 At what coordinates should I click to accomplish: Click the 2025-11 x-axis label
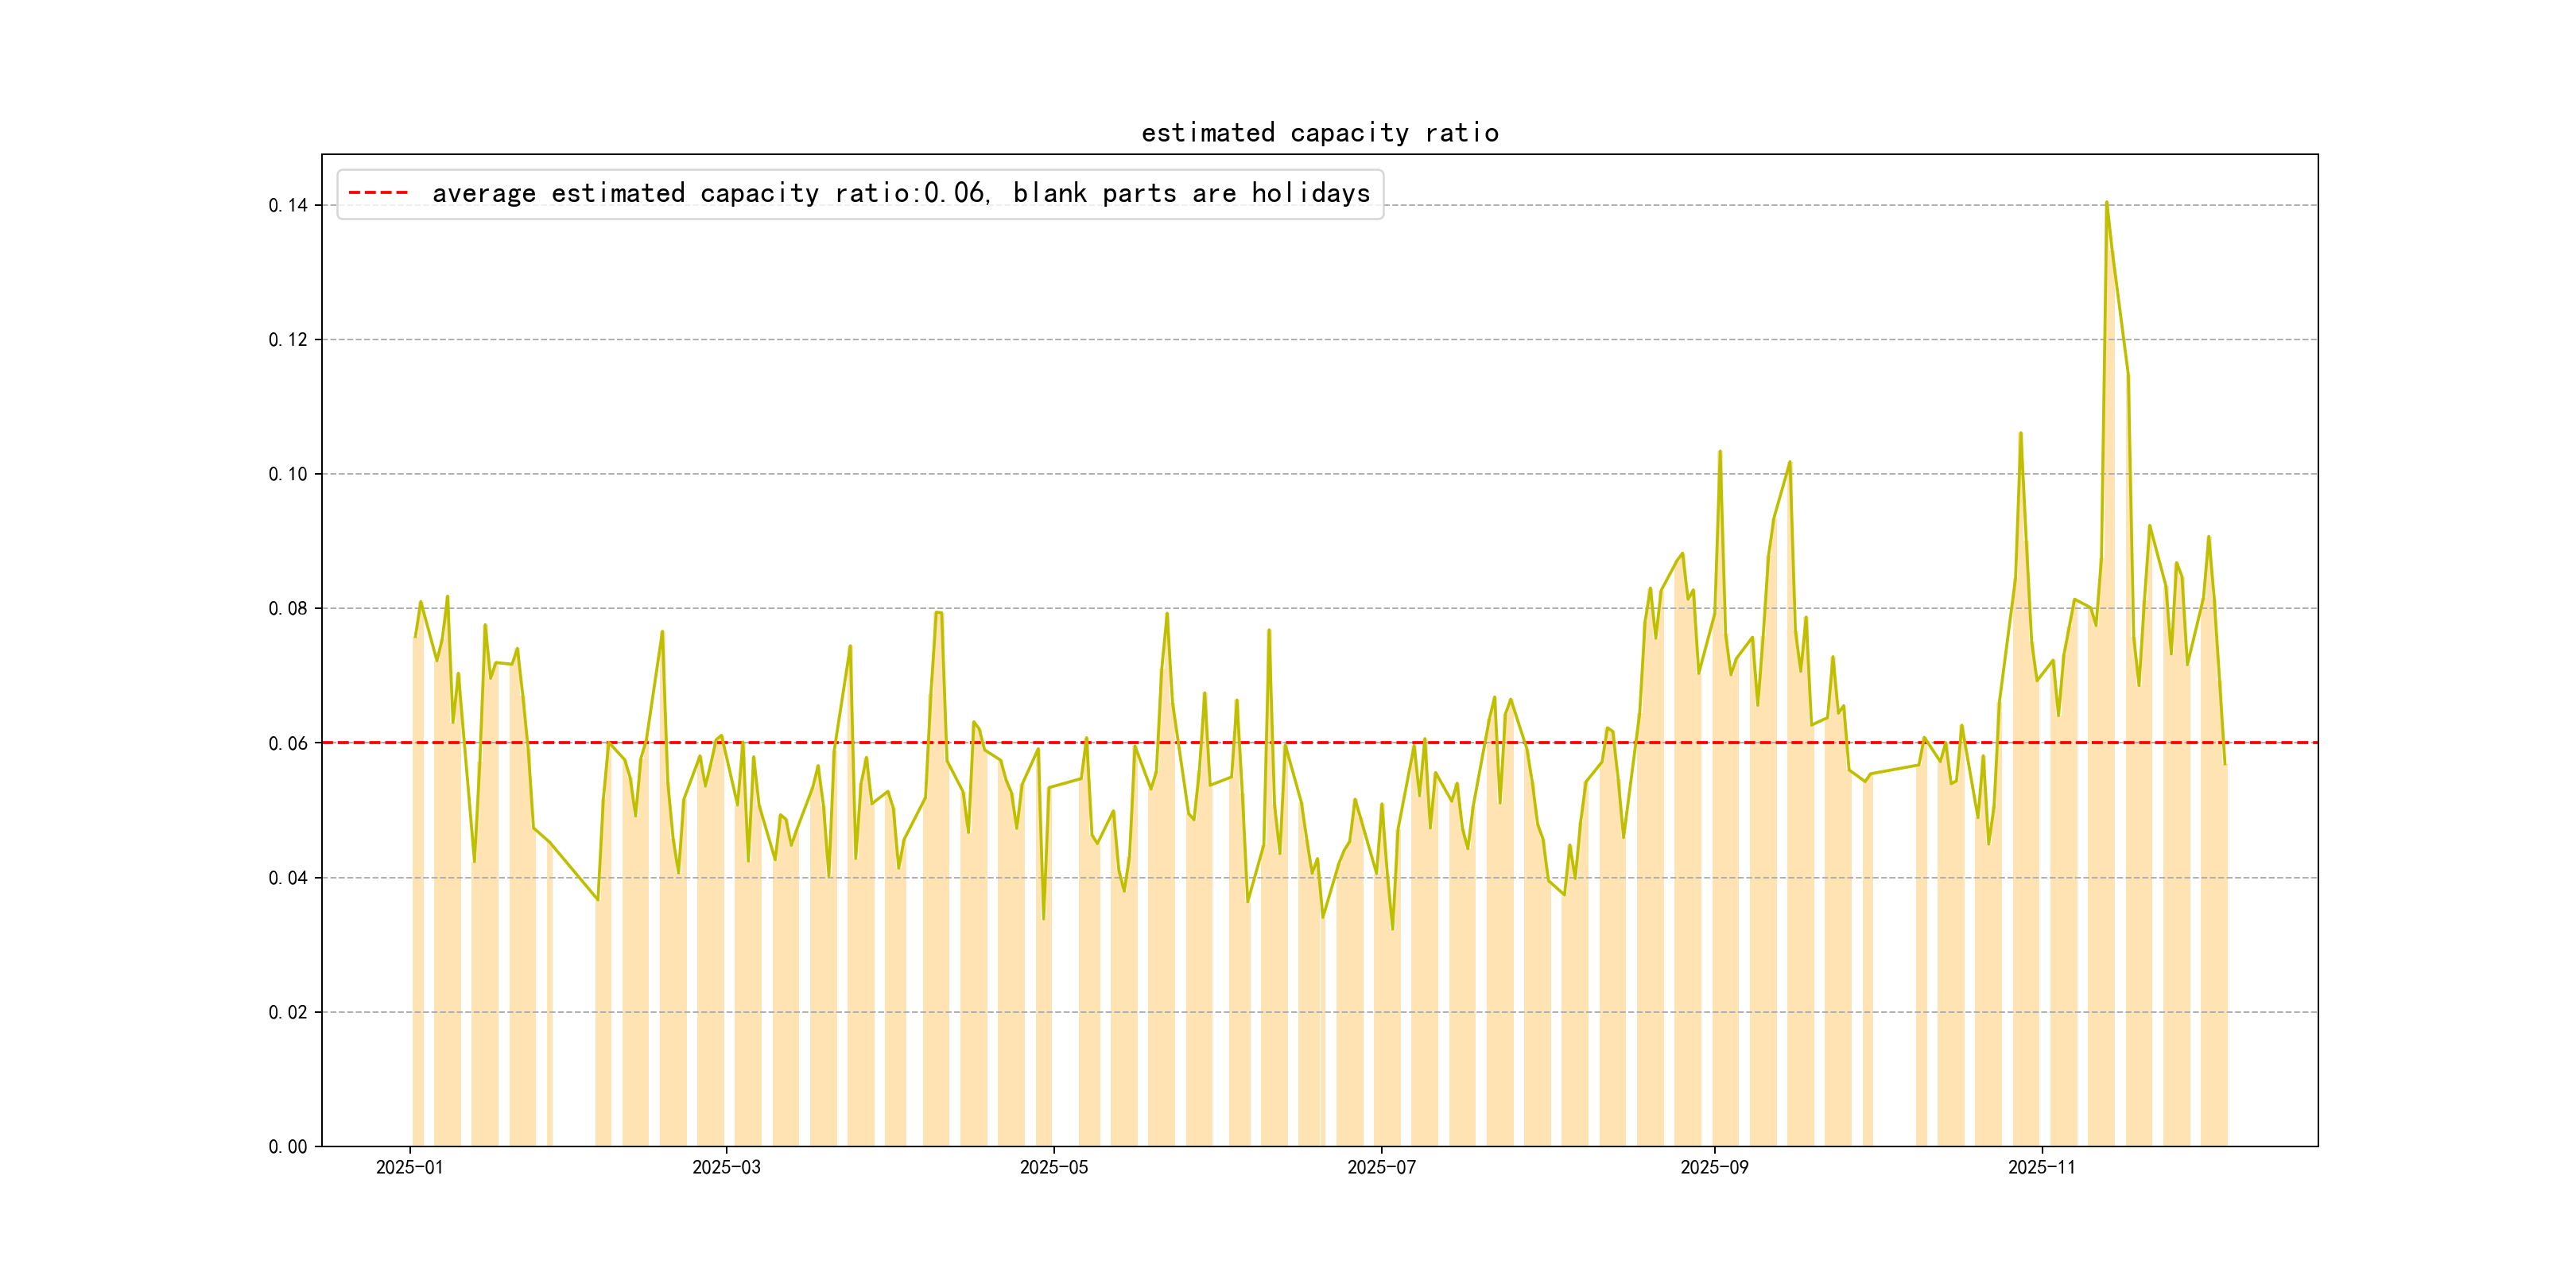tap(2041, 1167)
